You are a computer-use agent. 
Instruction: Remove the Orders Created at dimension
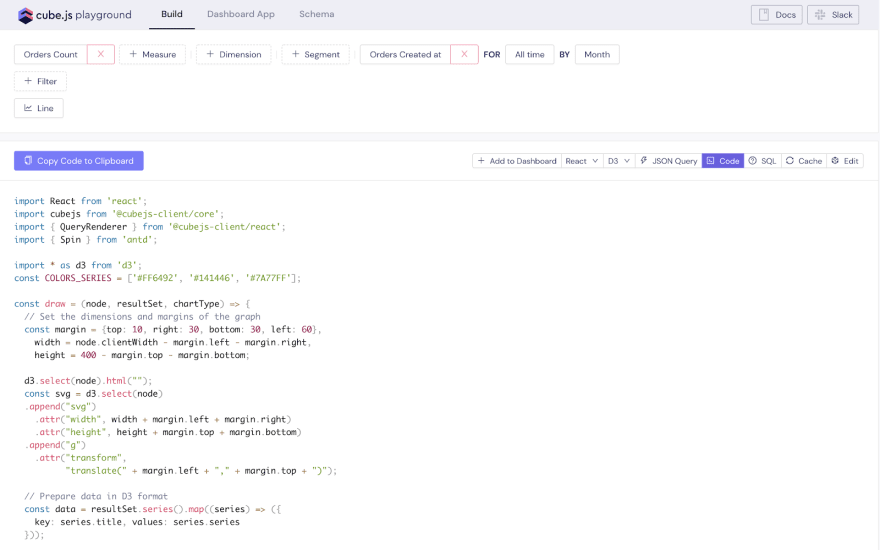pyautogui.click(x=463, y=55)
